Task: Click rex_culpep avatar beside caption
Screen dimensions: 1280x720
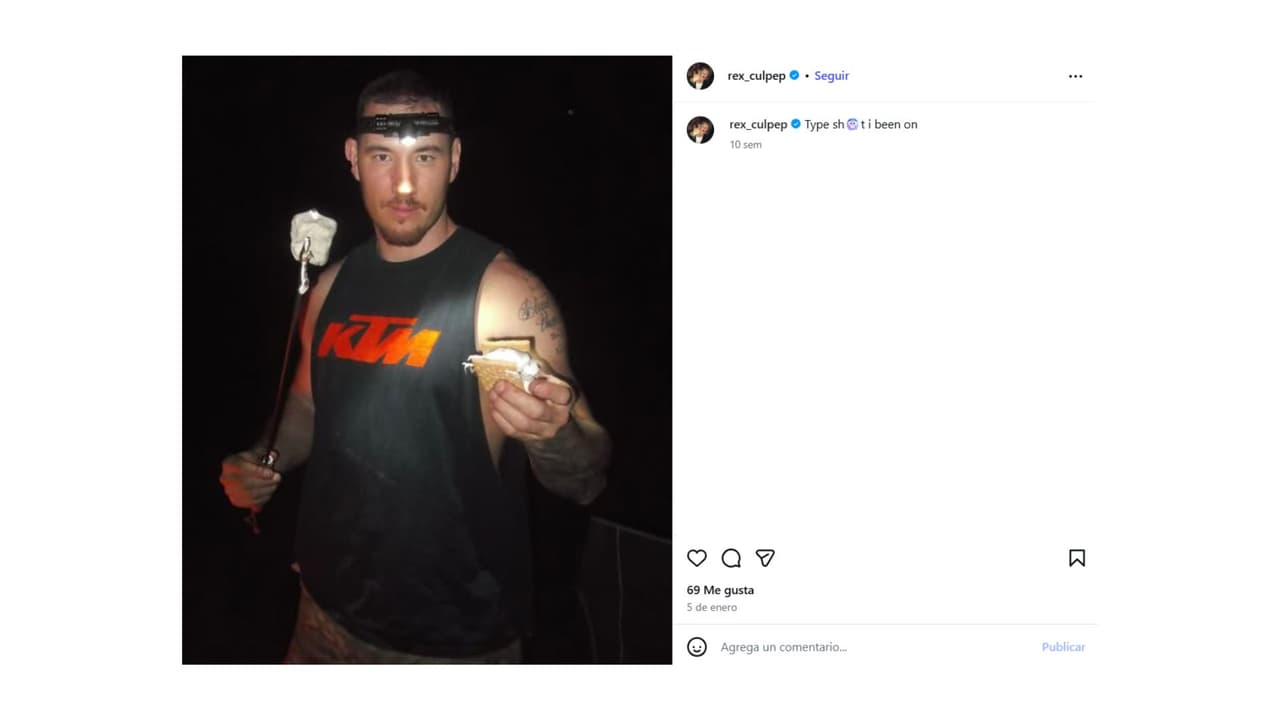Action: (700, 130)
